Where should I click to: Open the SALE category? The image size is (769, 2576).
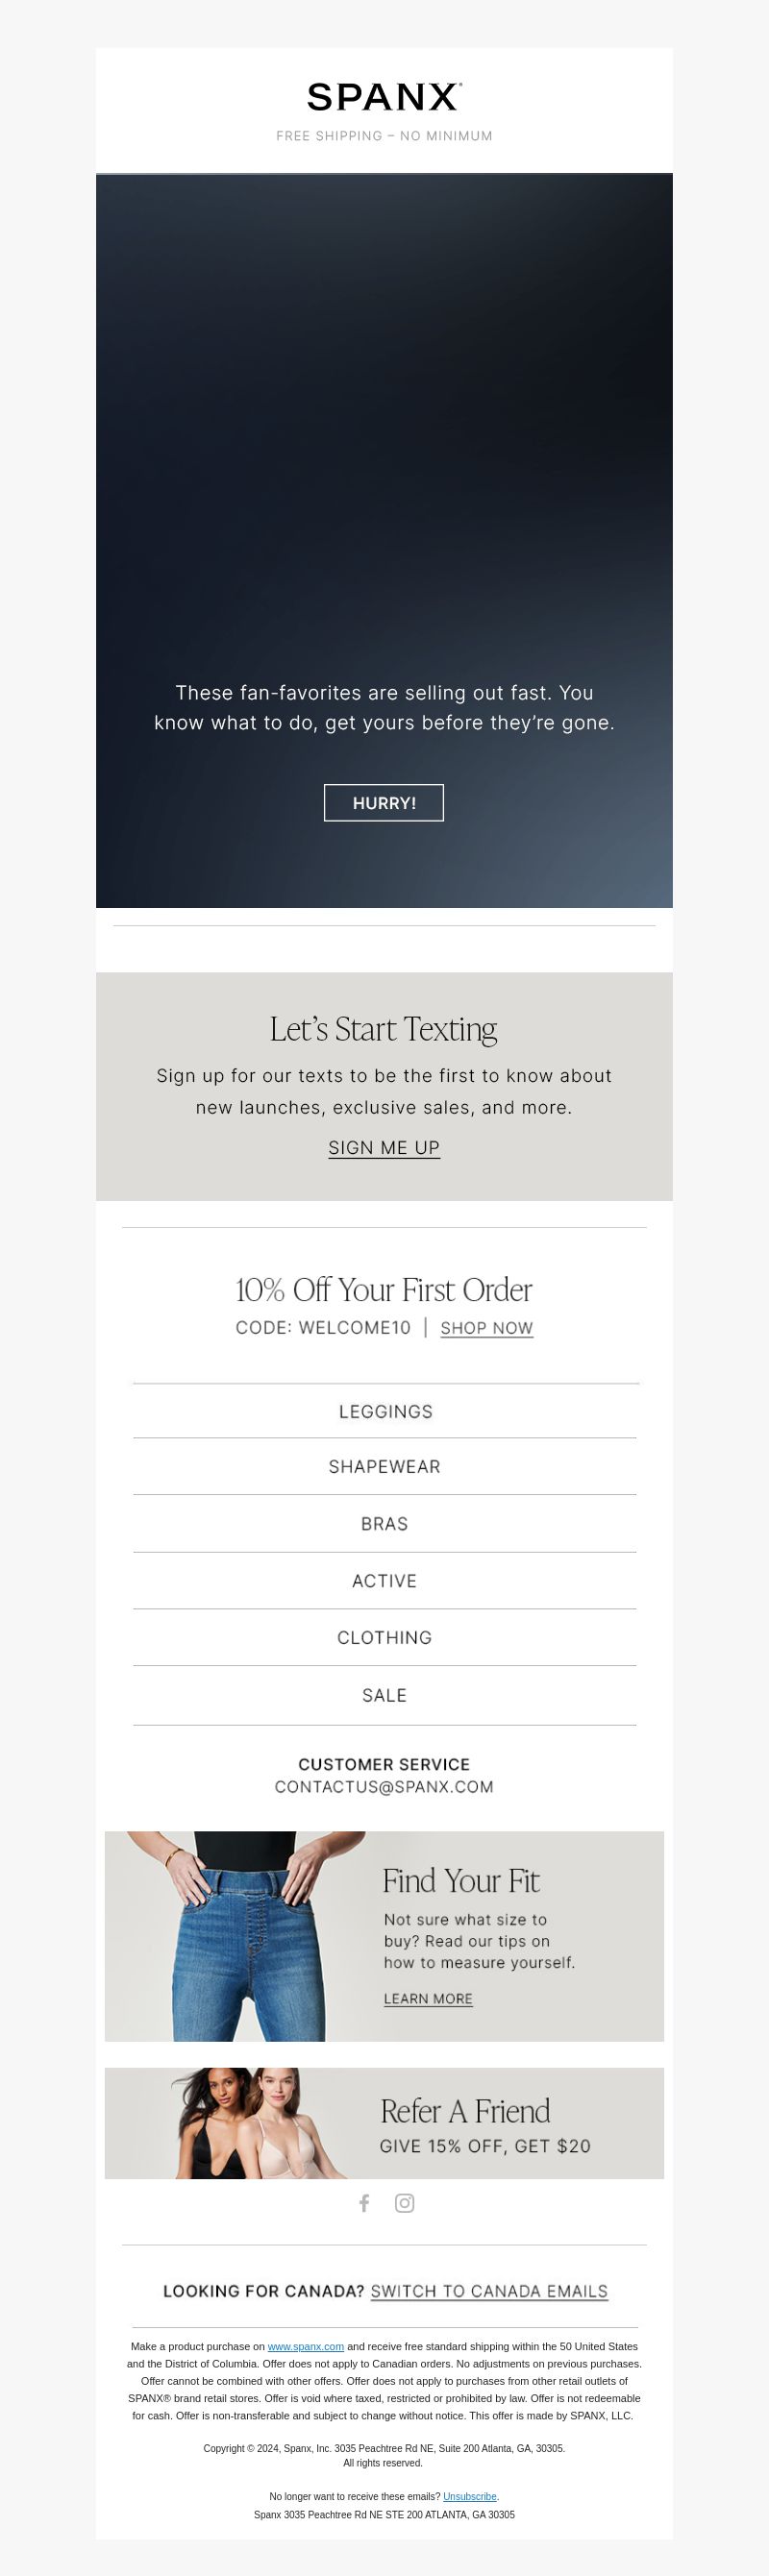pos(385,1696)
